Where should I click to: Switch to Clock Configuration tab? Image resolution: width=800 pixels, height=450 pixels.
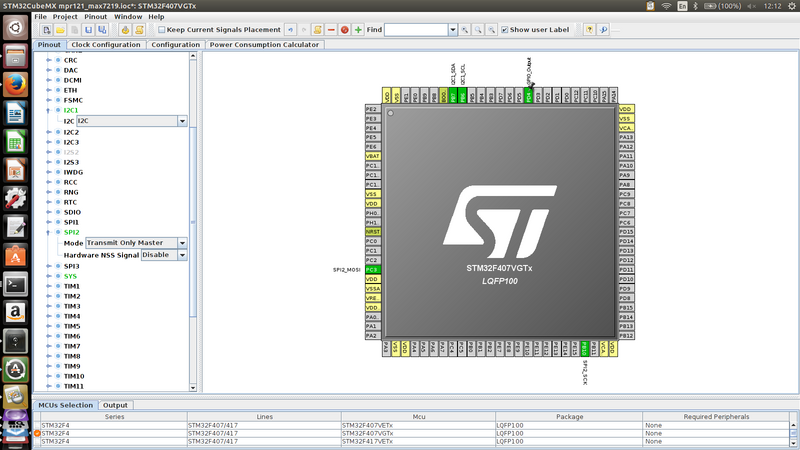106,45
